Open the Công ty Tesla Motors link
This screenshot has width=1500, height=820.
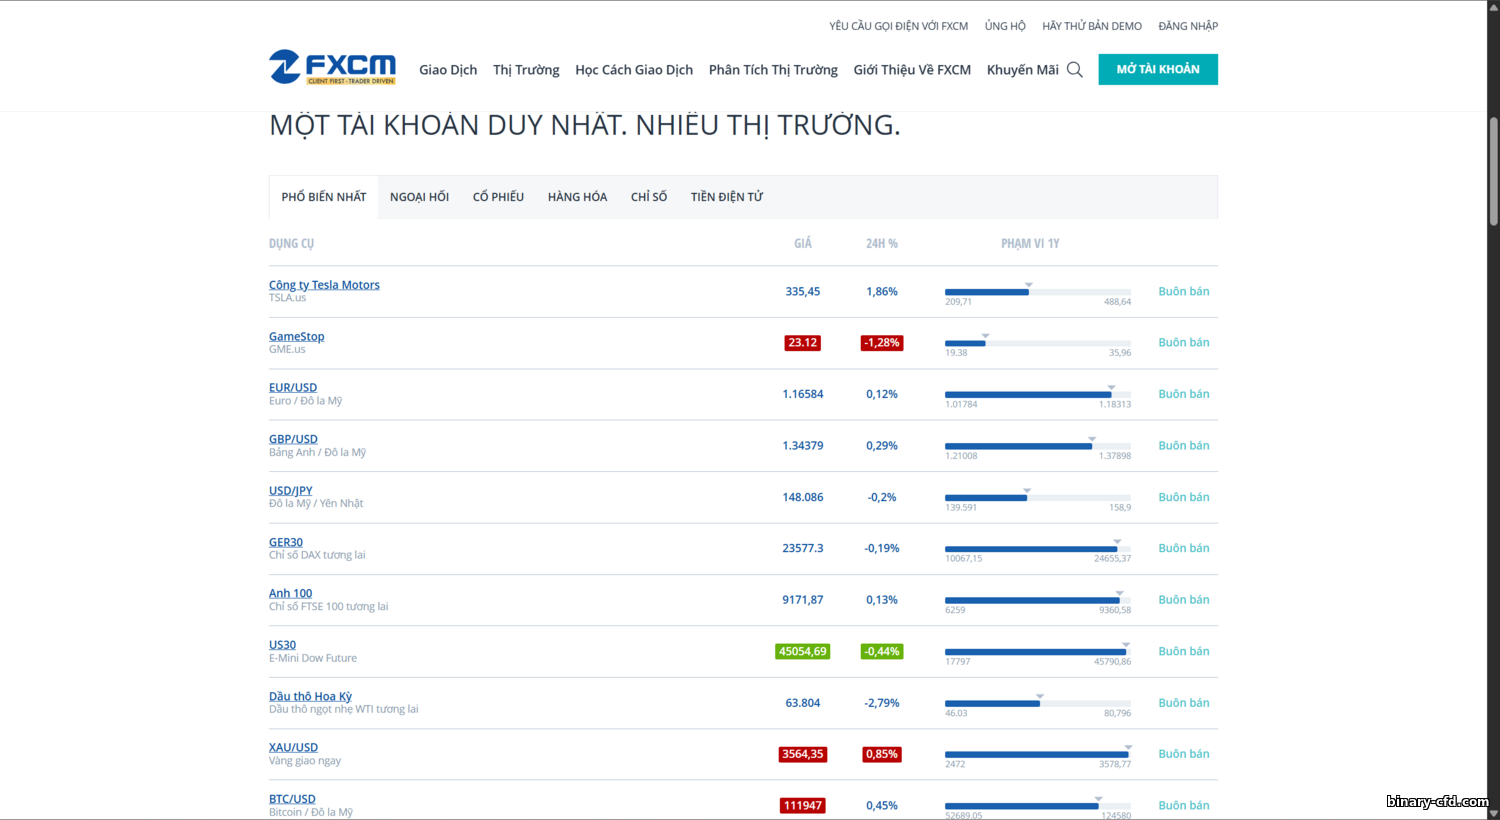pos(324,285)
